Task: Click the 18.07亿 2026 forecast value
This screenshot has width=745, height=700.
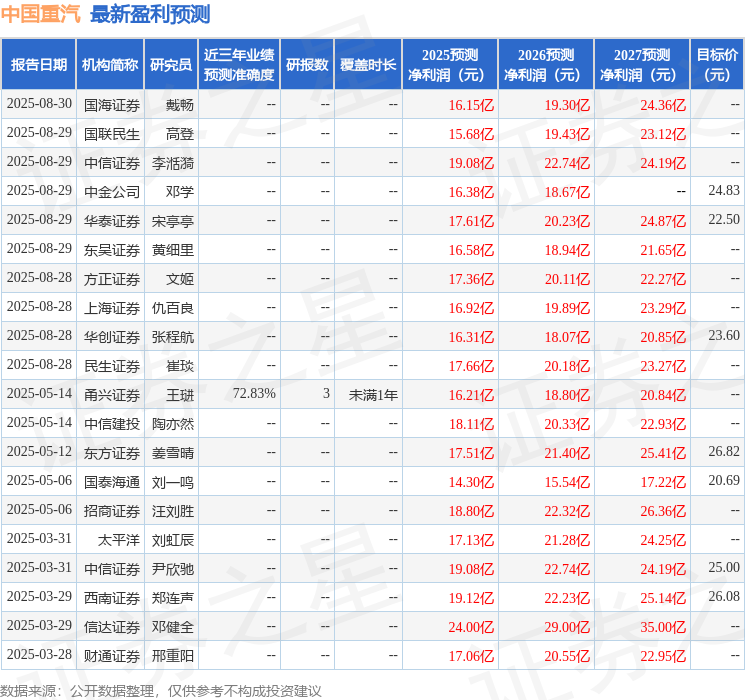Action: point(567,337)
